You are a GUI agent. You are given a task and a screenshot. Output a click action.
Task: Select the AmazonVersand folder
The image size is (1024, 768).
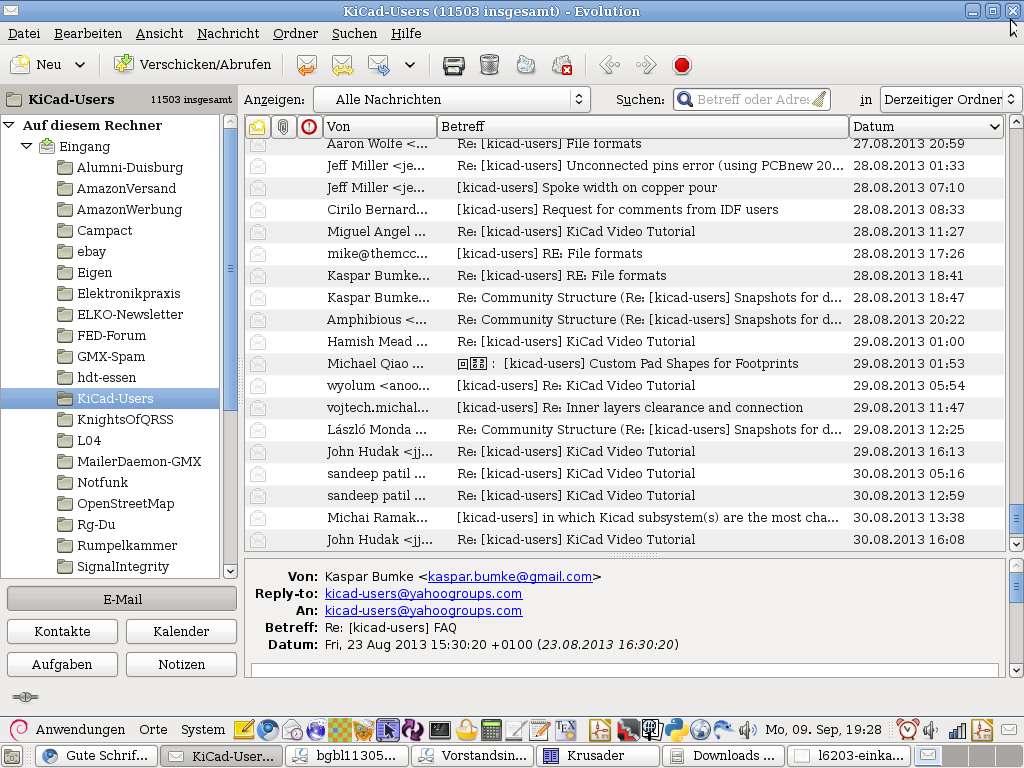tap(126, 188)
